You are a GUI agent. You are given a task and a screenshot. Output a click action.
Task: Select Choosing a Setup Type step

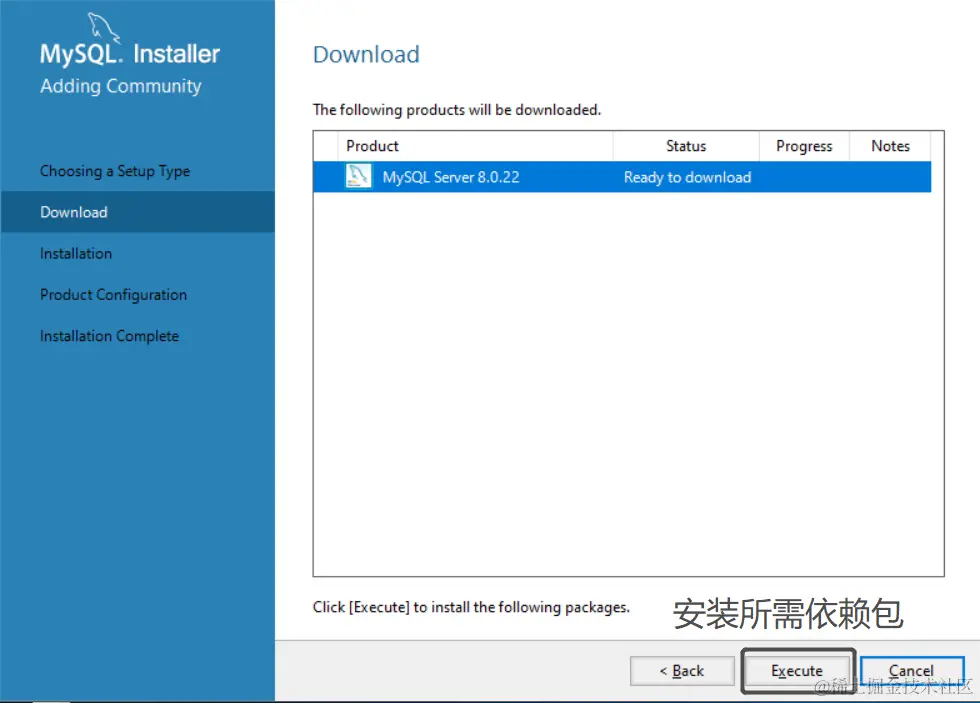(x=115, y=171)
